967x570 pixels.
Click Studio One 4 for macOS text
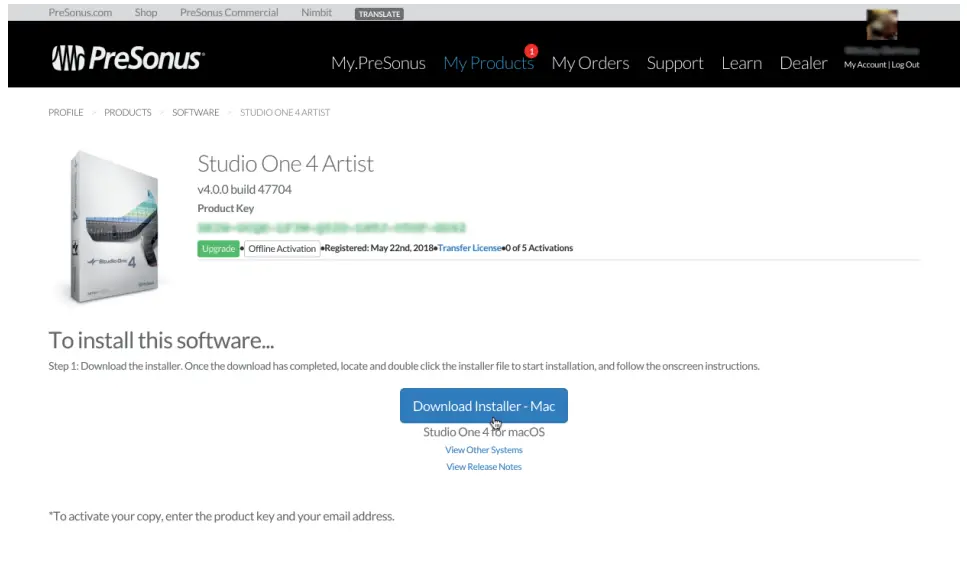pos(484,432)
